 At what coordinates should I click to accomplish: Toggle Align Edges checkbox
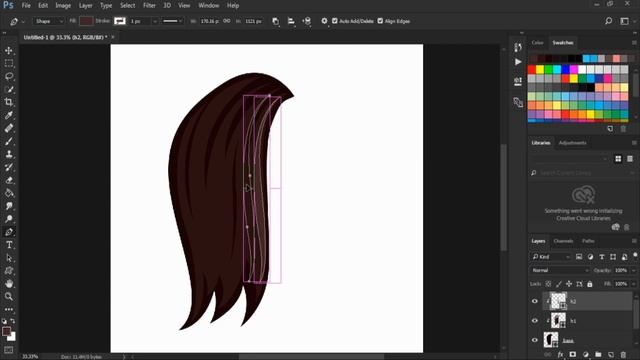tap(380, 21)
